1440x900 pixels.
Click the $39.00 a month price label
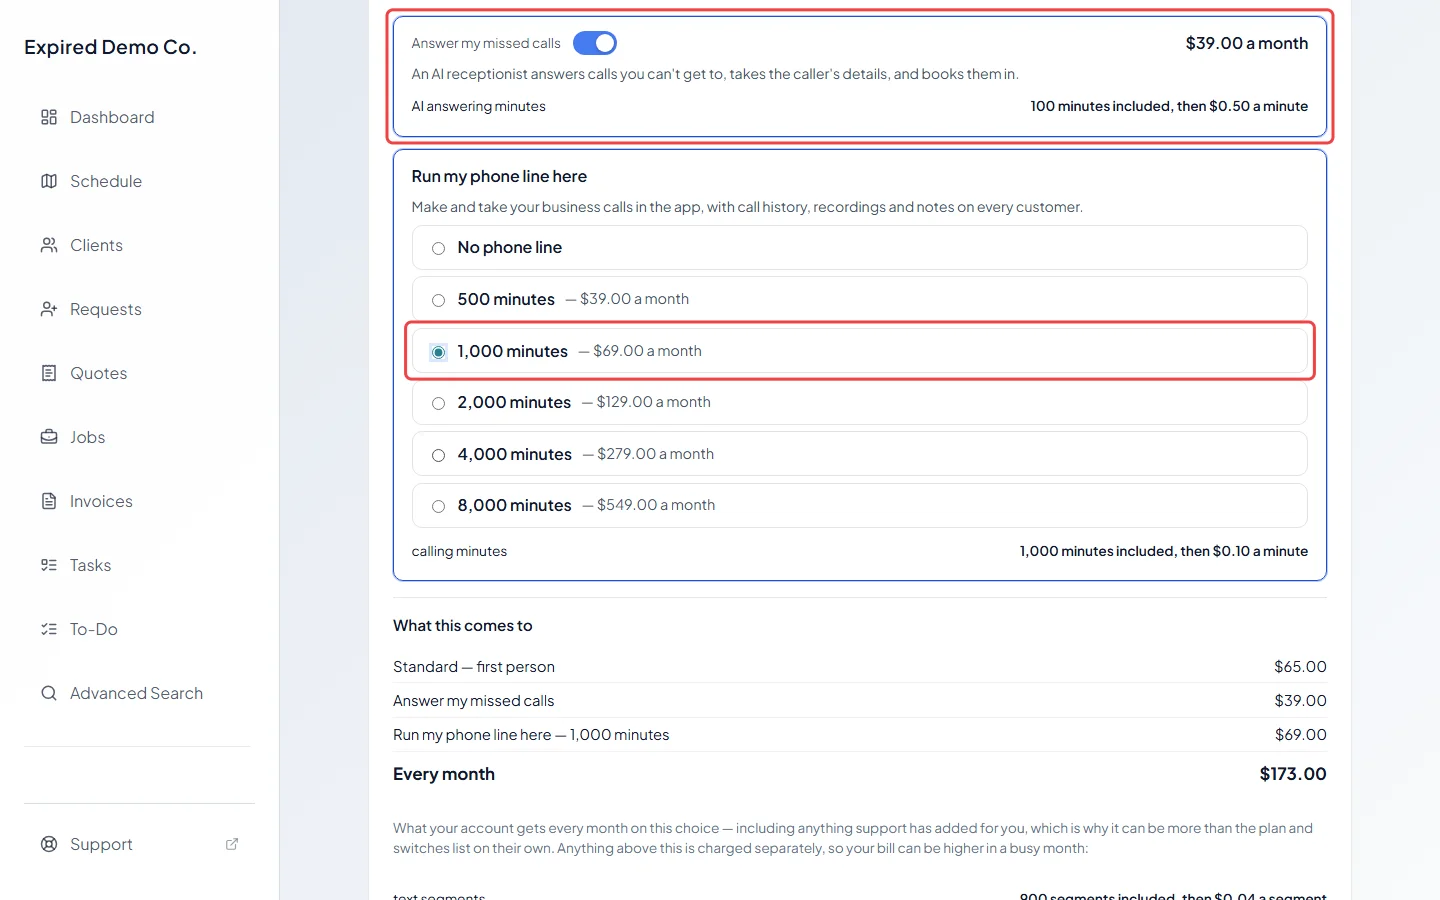coord(1247,43)
